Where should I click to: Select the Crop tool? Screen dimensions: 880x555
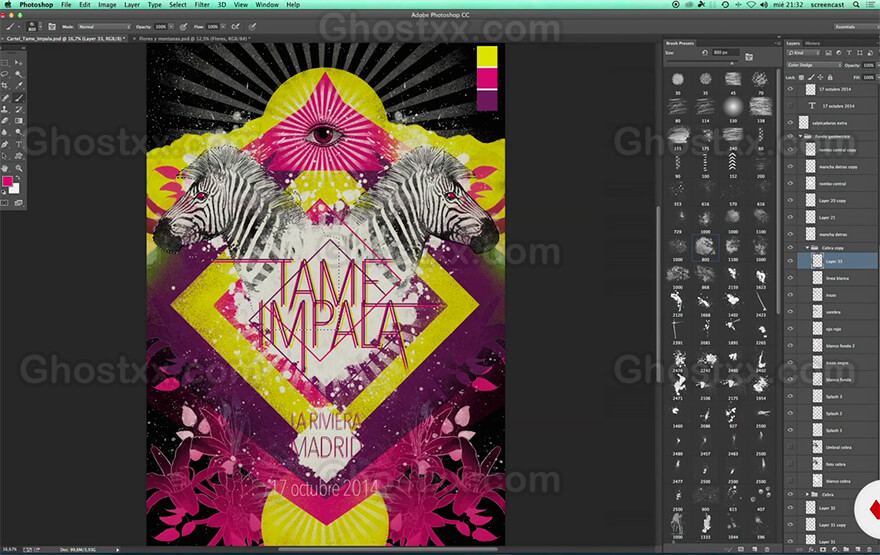coord(6,86)
